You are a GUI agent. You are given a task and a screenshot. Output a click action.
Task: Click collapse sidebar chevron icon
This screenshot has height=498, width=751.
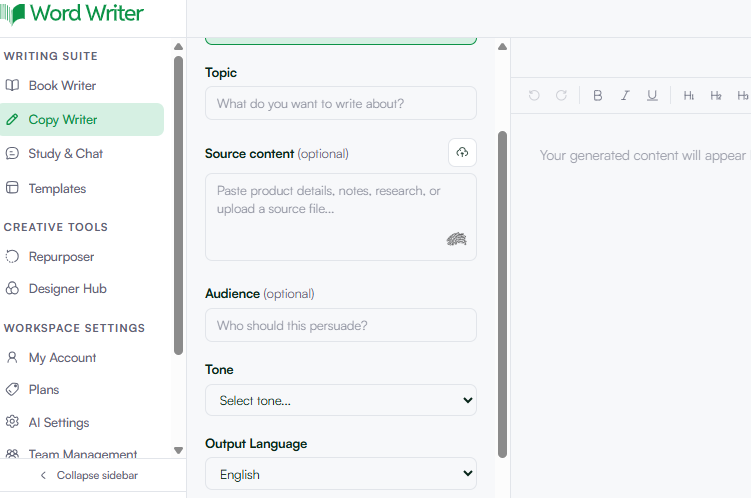[x=43, y=475]
